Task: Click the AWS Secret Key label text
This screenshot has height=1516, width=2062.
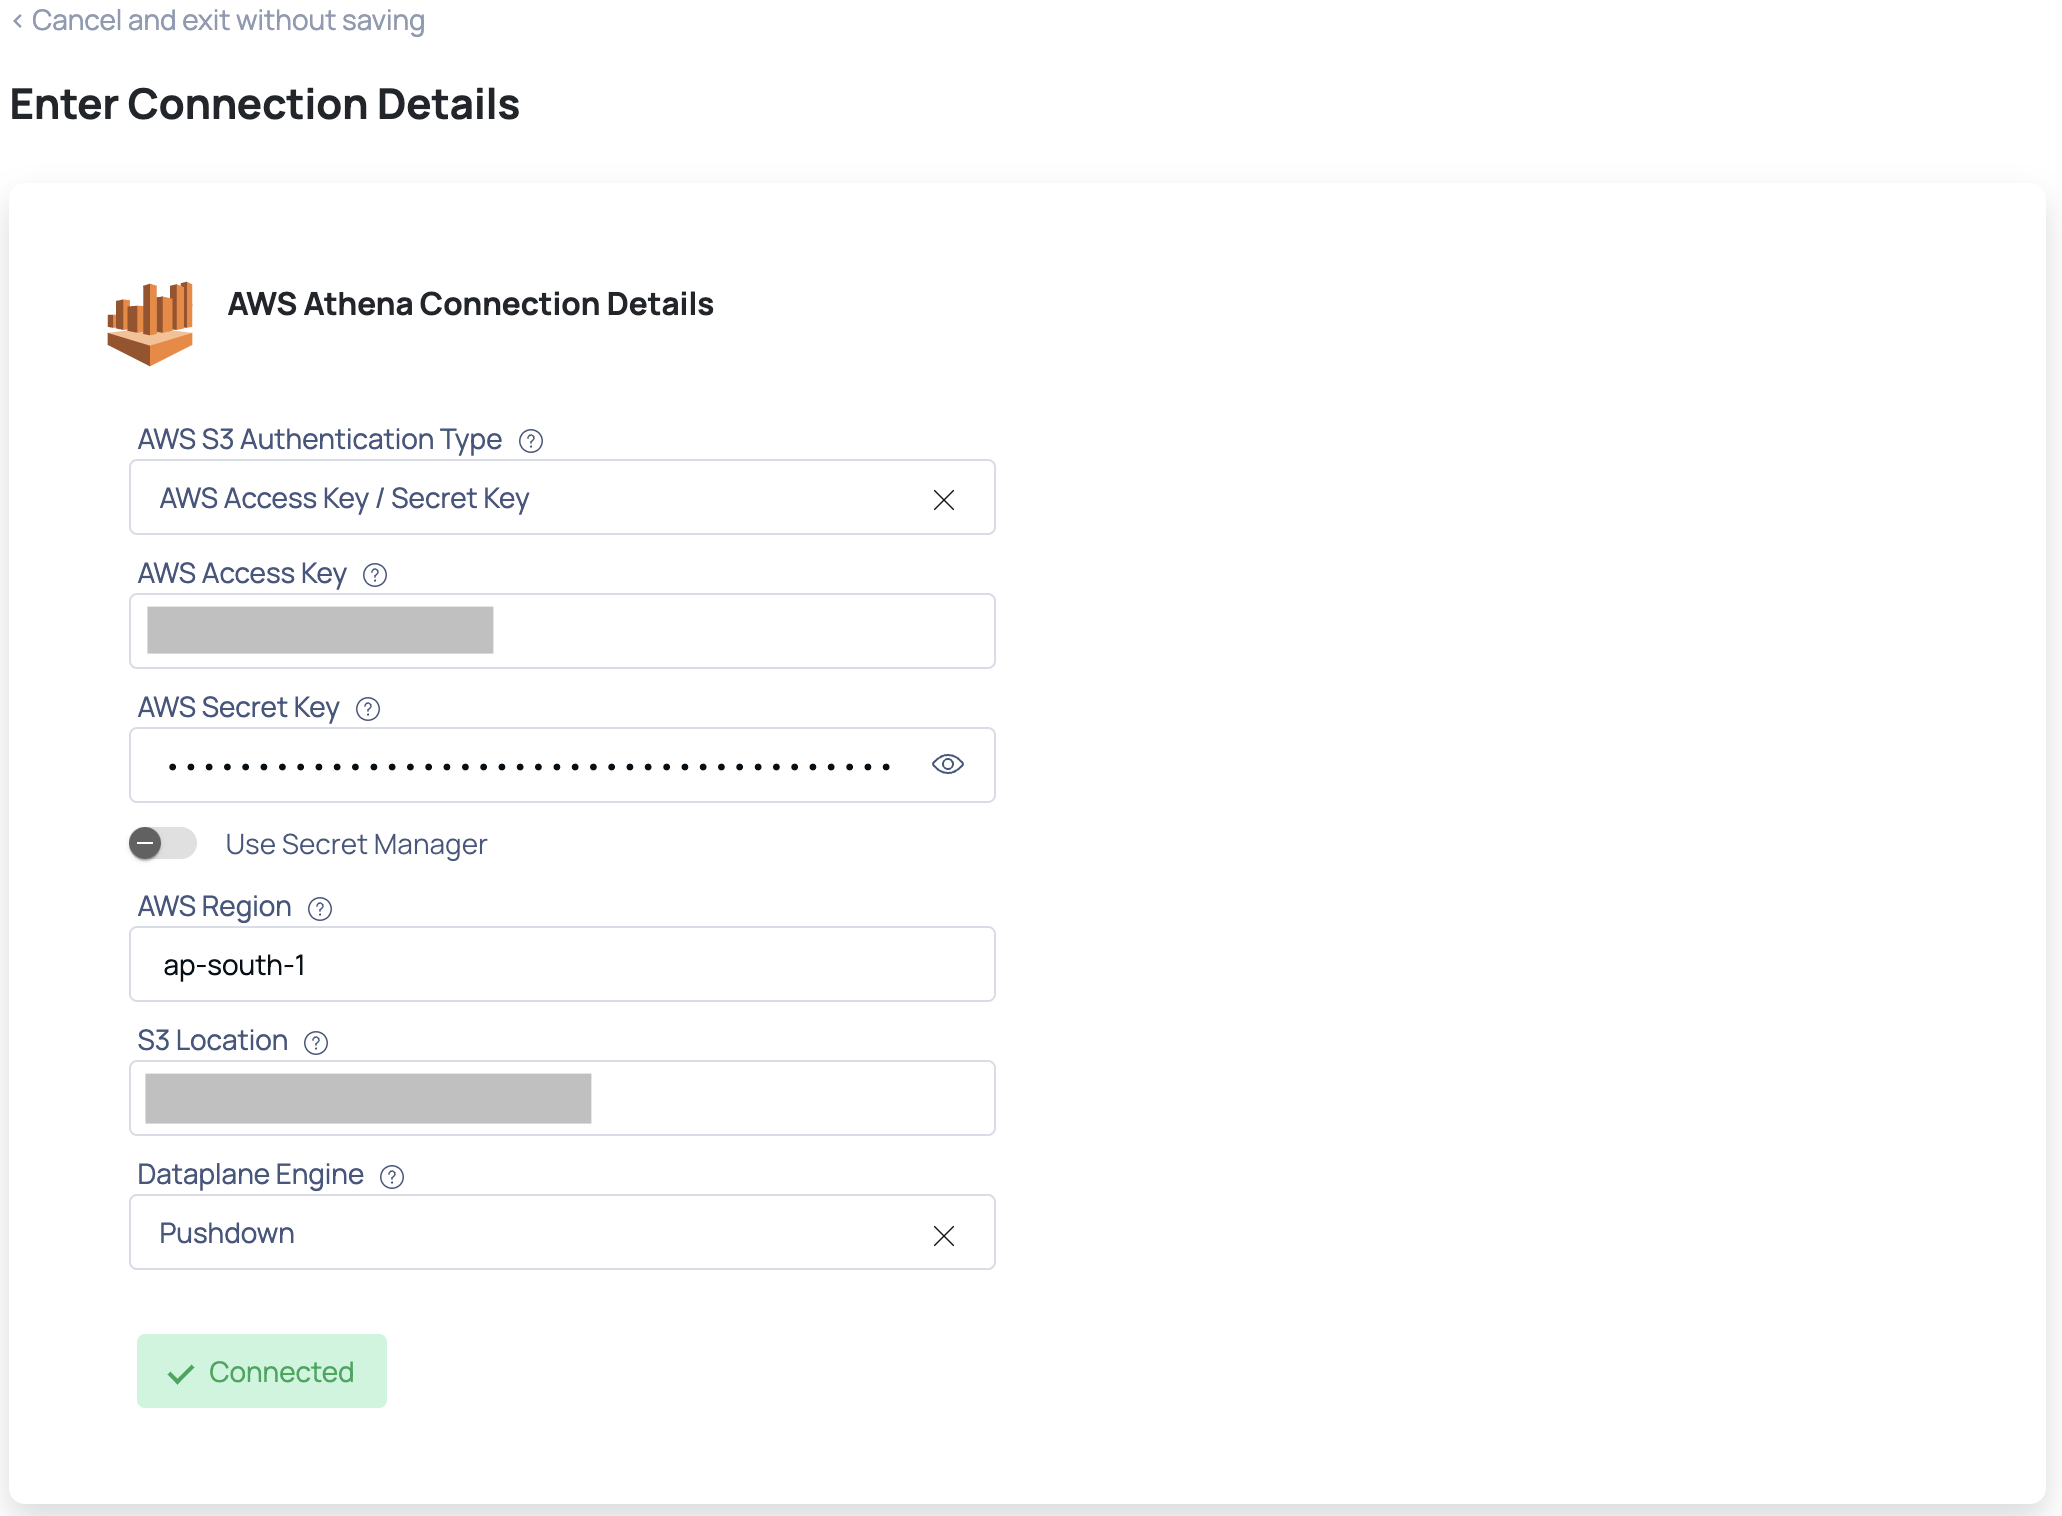Action: coord(239,708)
